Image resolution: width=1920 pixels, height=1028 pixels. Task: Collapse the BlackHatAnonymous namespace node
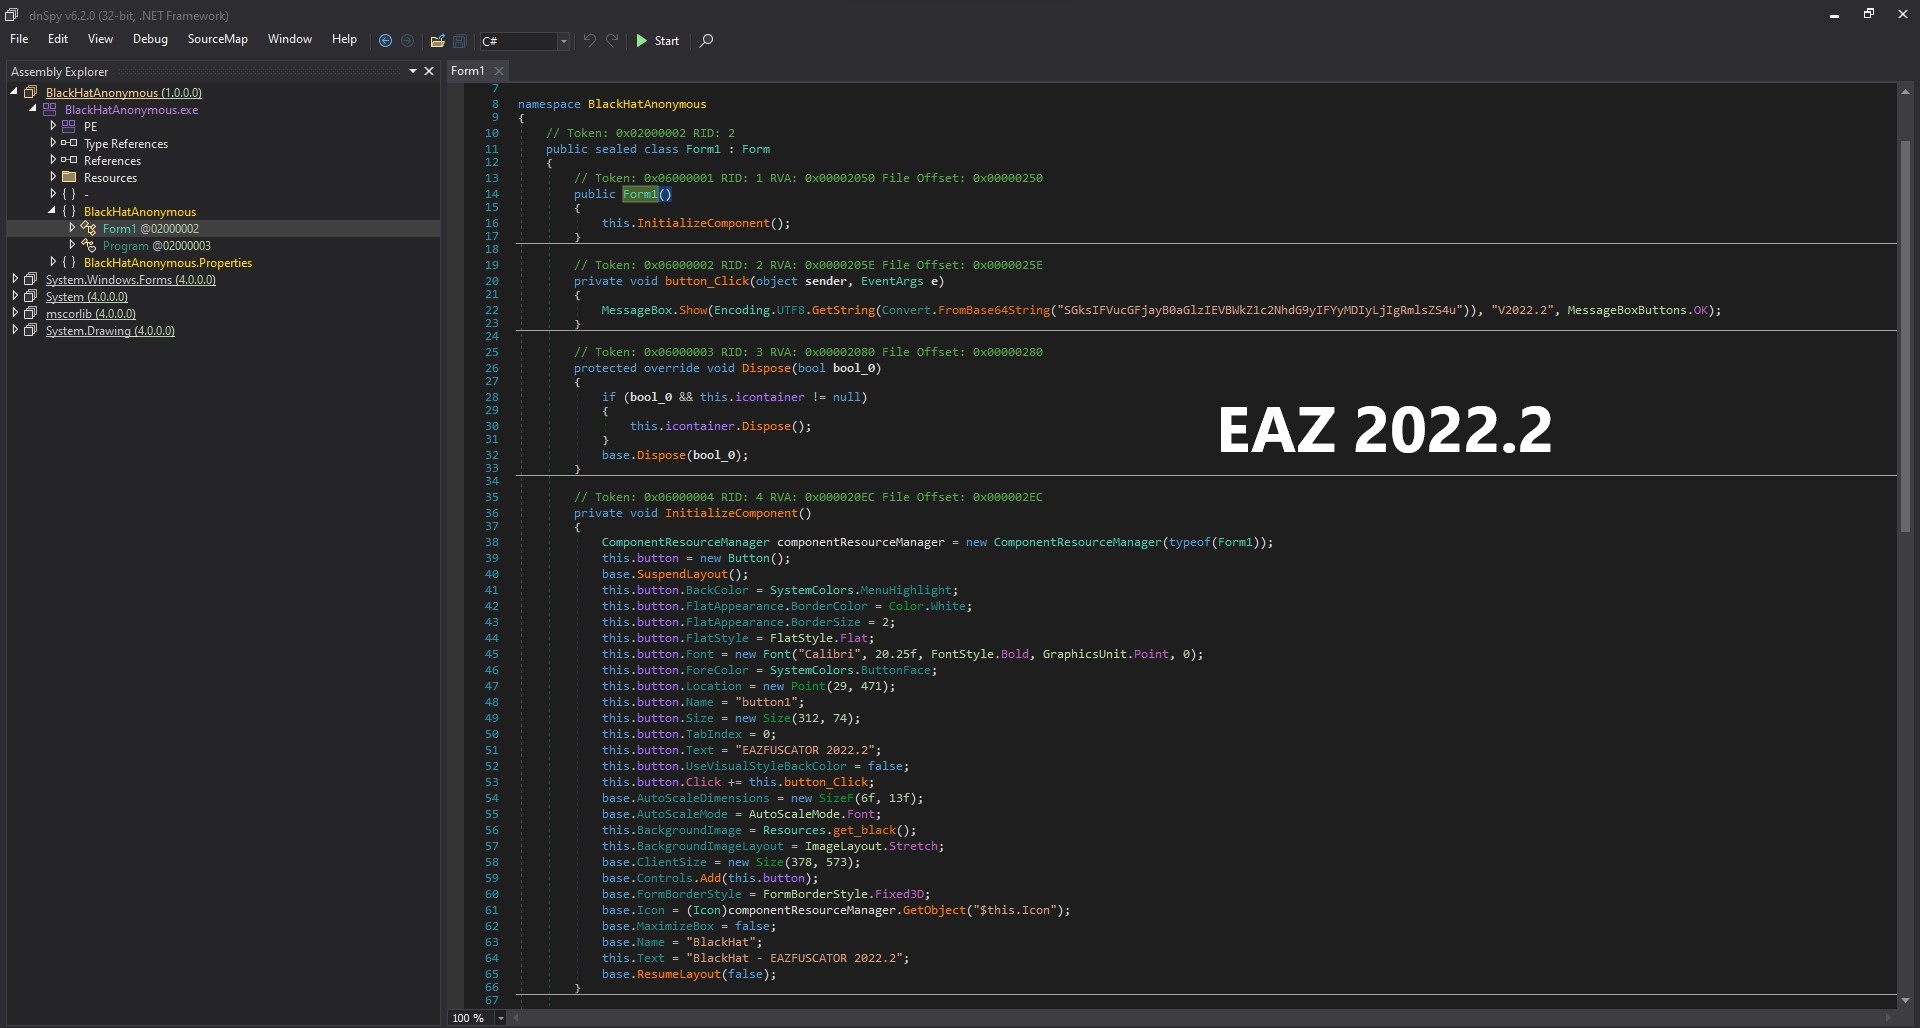52,211
